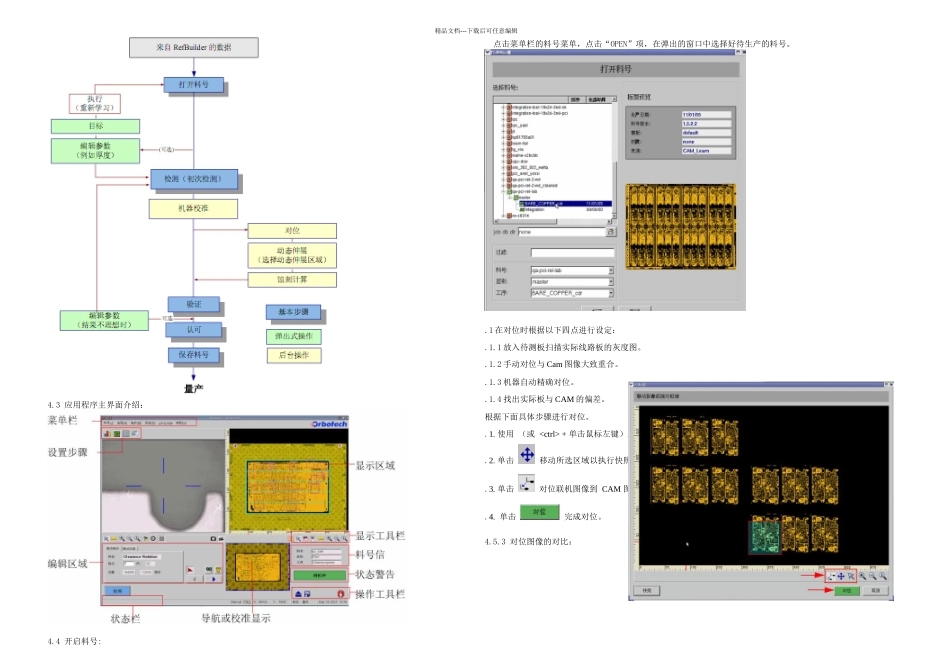Click the yellow ruler icon in display toolbar
Image resolution: width=950 pixels, height=672 pixels.
tap(321, 538)
